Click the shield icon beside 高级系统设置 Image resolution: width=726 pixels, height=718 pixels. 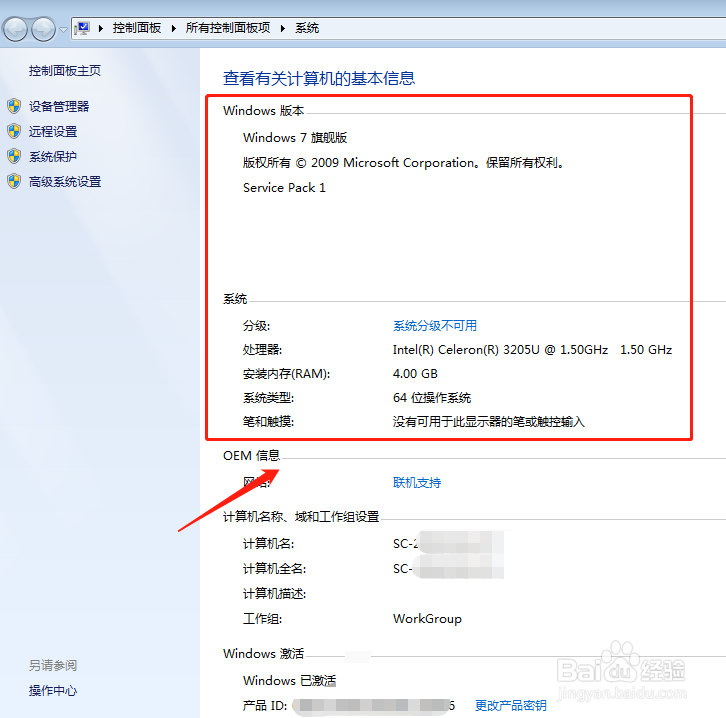(x=14, y=181)
